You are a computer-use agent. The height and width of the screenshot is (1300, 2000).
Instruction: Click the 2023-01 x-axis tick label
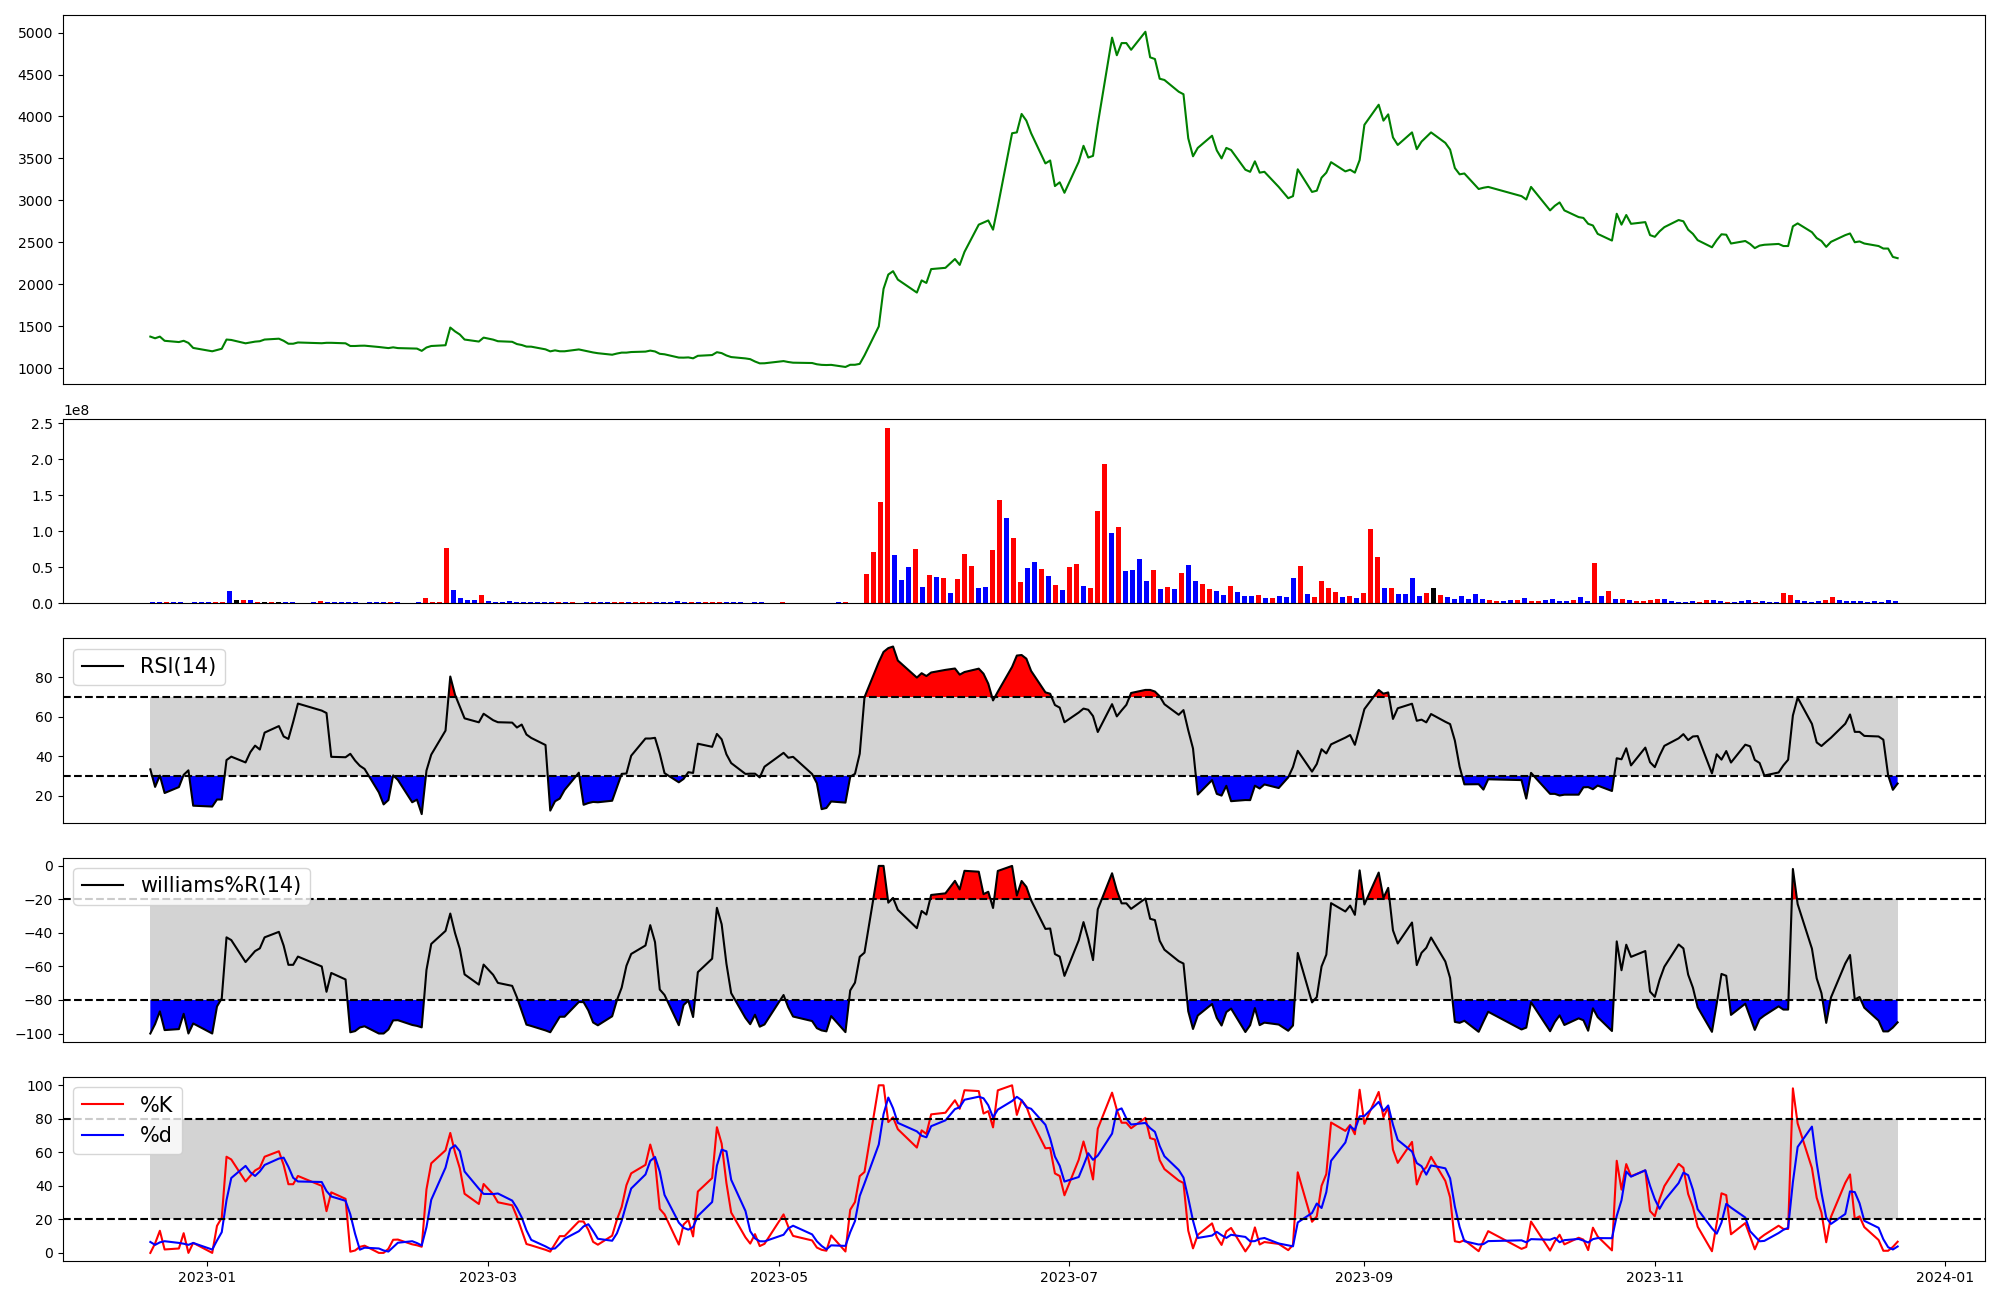coord(207,1277)
